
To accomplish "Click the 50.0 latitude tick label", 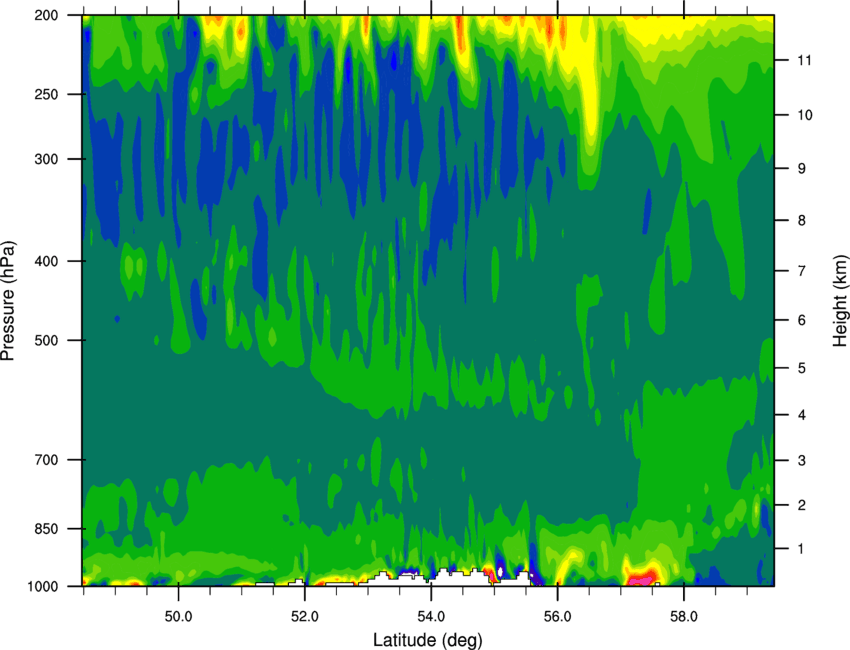I will coord(178,616).
